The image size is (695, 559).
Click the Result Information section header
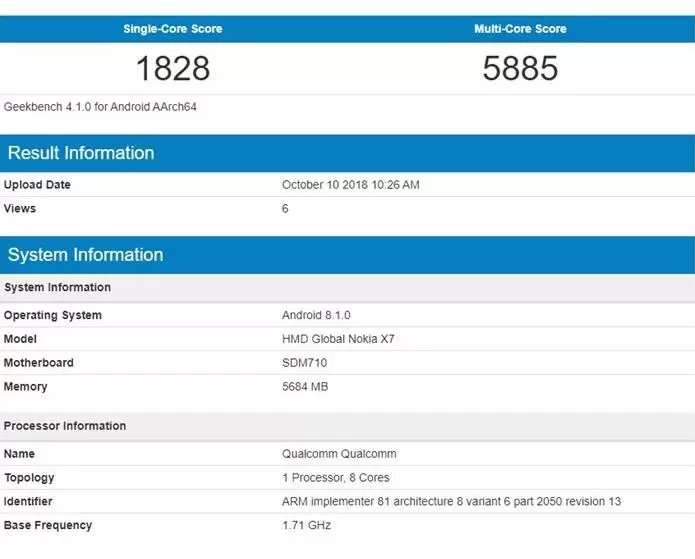tap(81, 153)
